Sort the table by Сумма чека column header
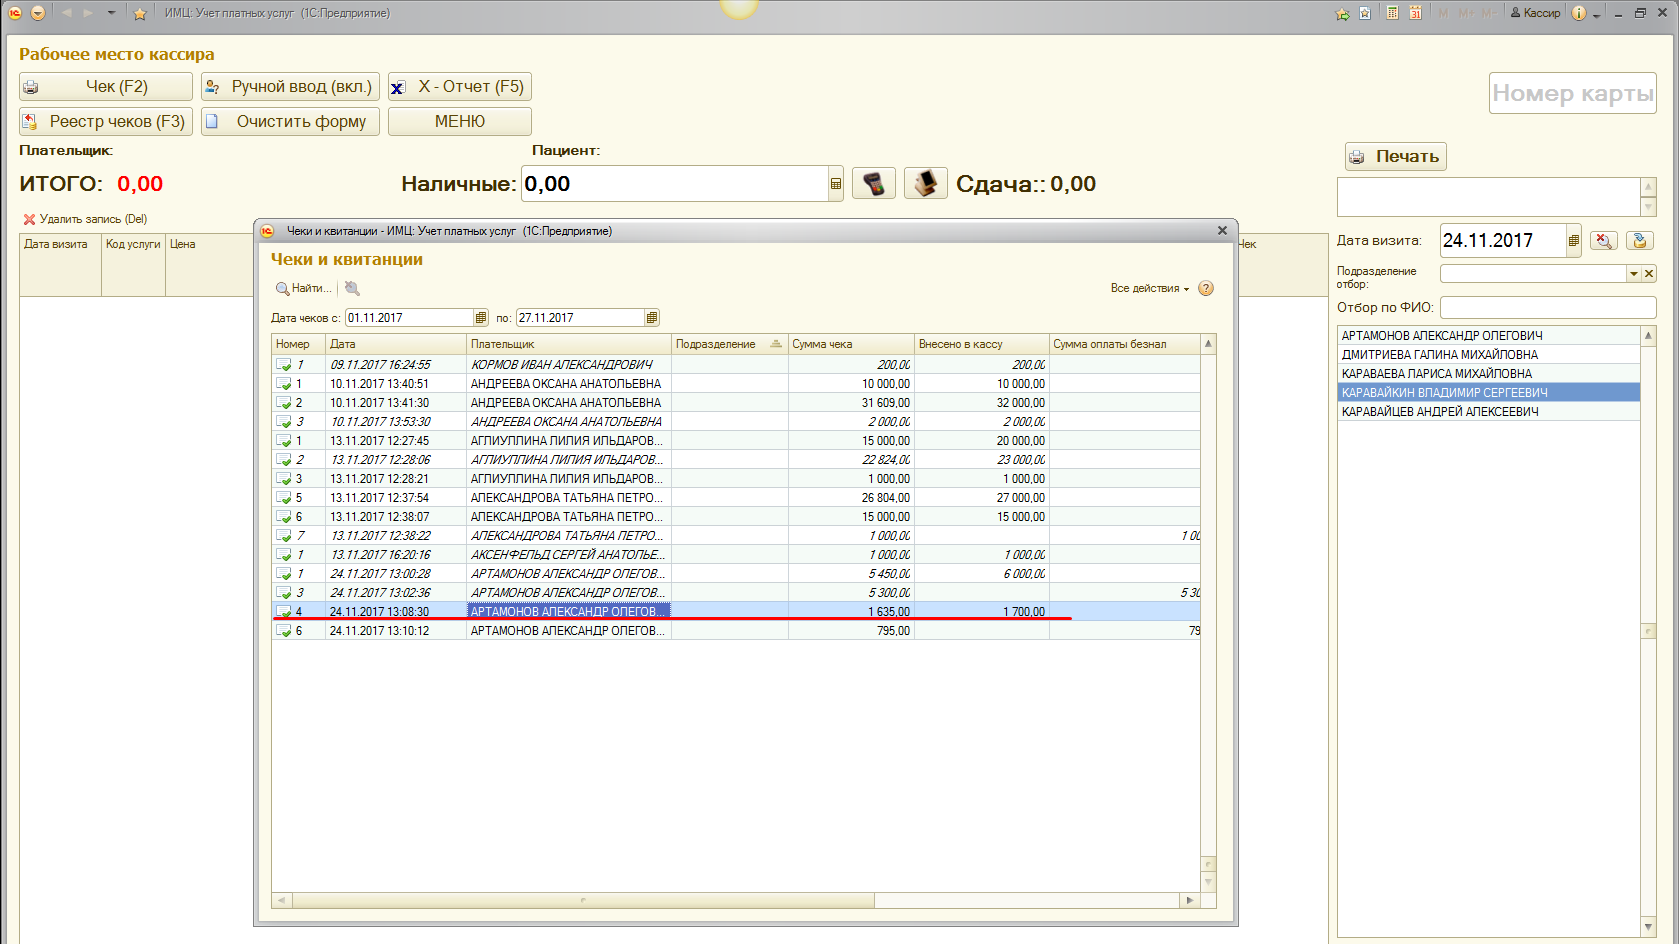 tap(850, 344)
